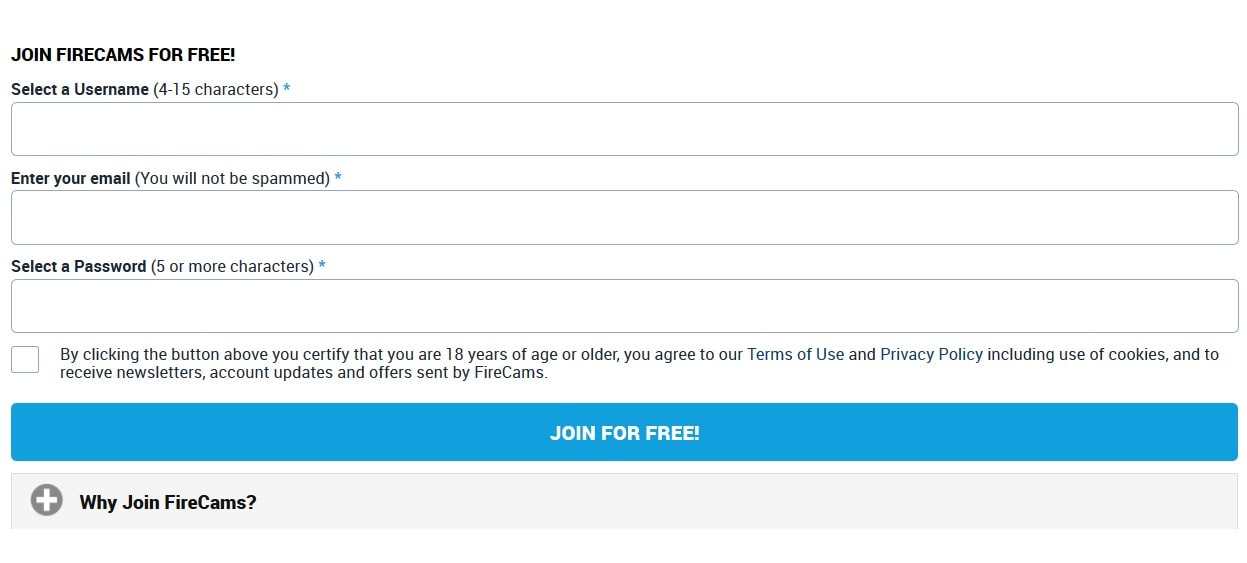Image resolution: width=1247 pixels, height=563 pixels.
Task: Click the blue asterisk after email label
Action: point(338,178)
